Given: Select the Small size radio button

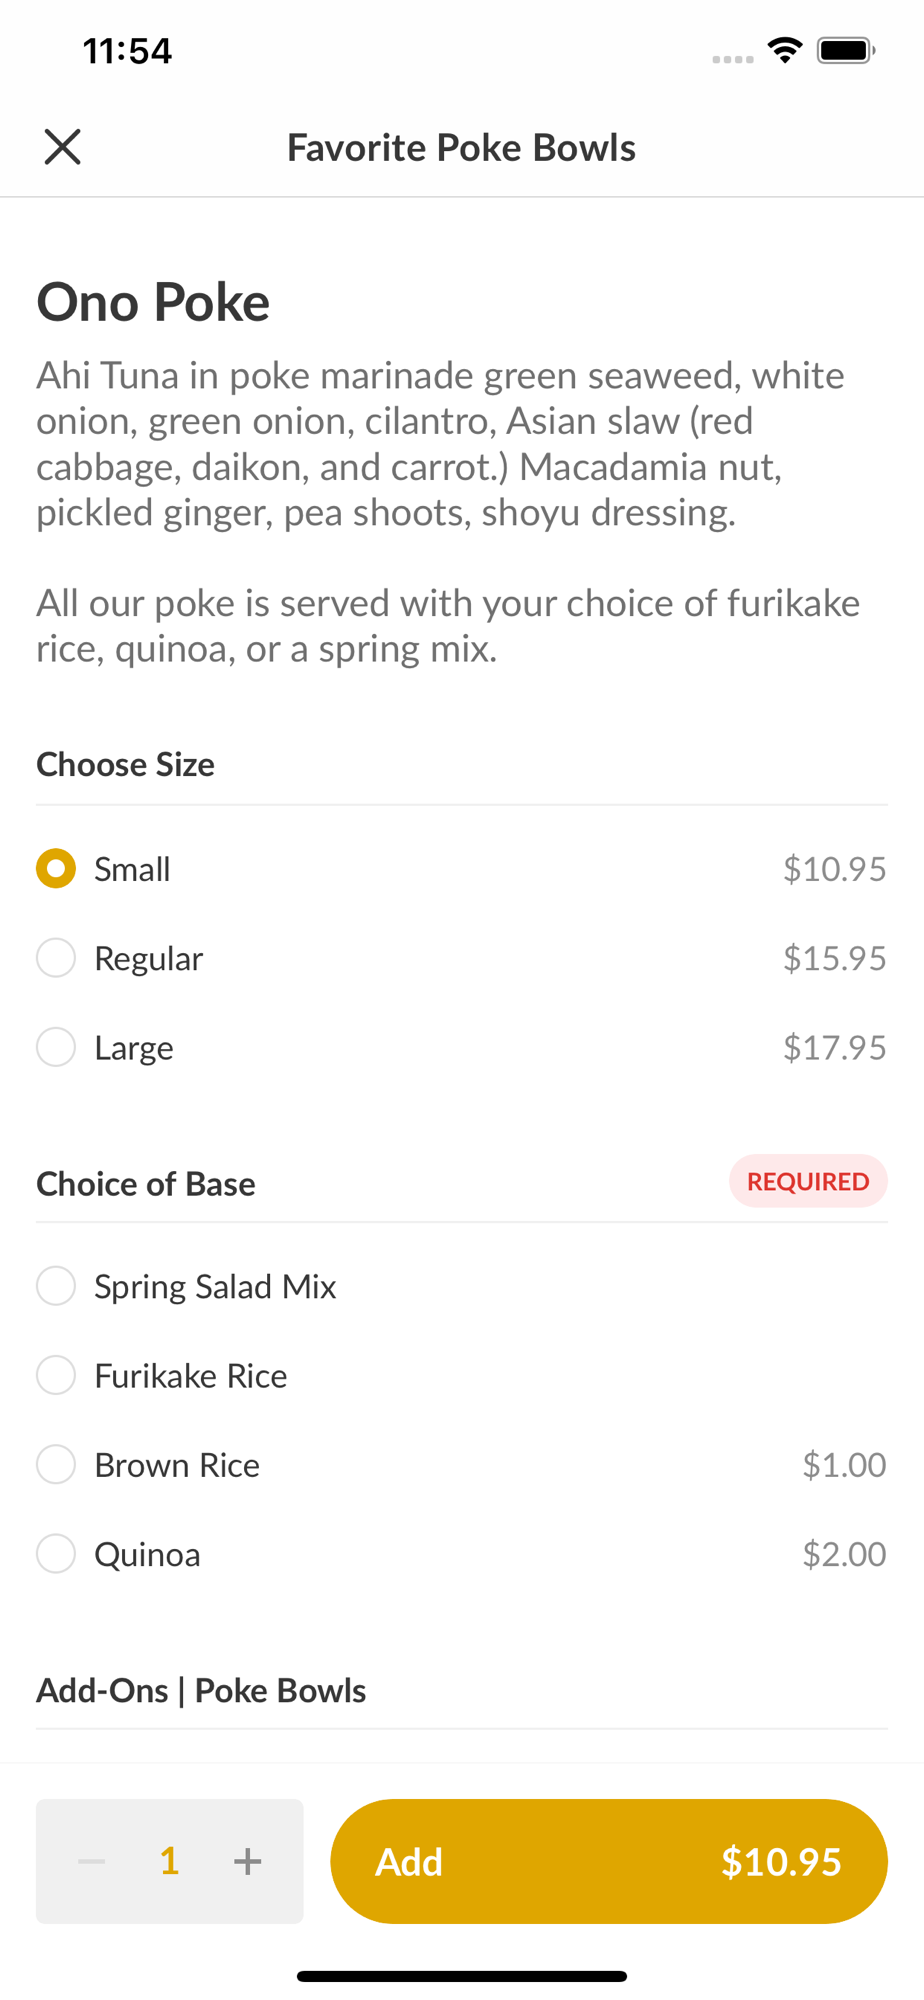Looking at the screenshot, I should coord(56,869).
